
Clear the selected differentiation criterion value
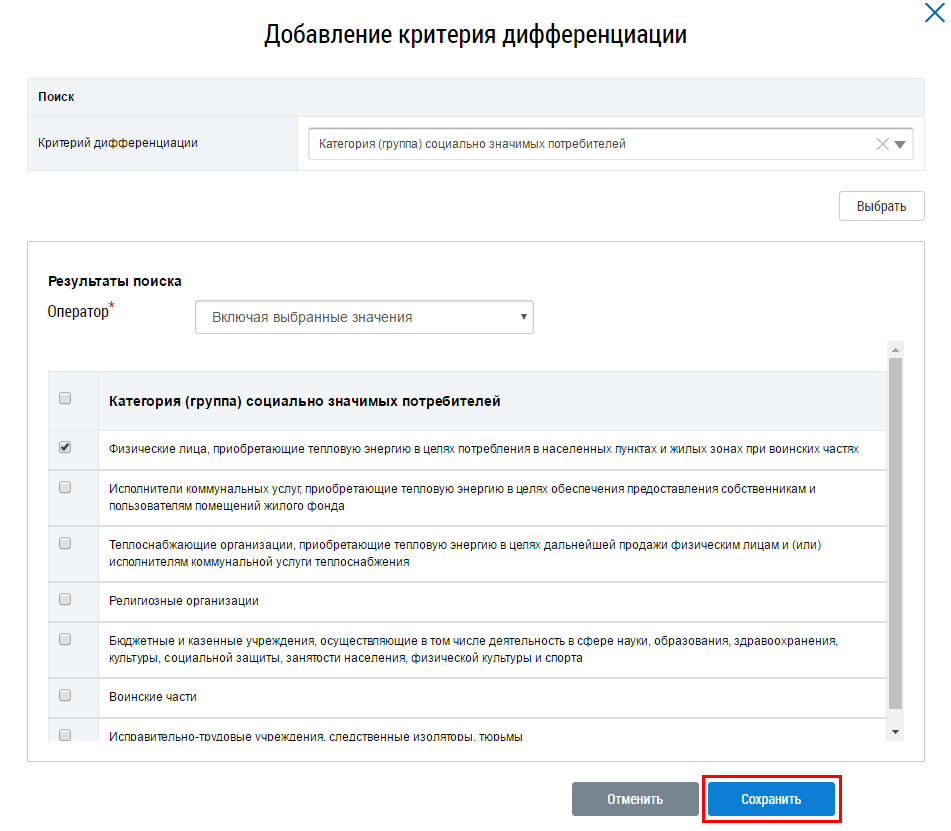[882, 144]
